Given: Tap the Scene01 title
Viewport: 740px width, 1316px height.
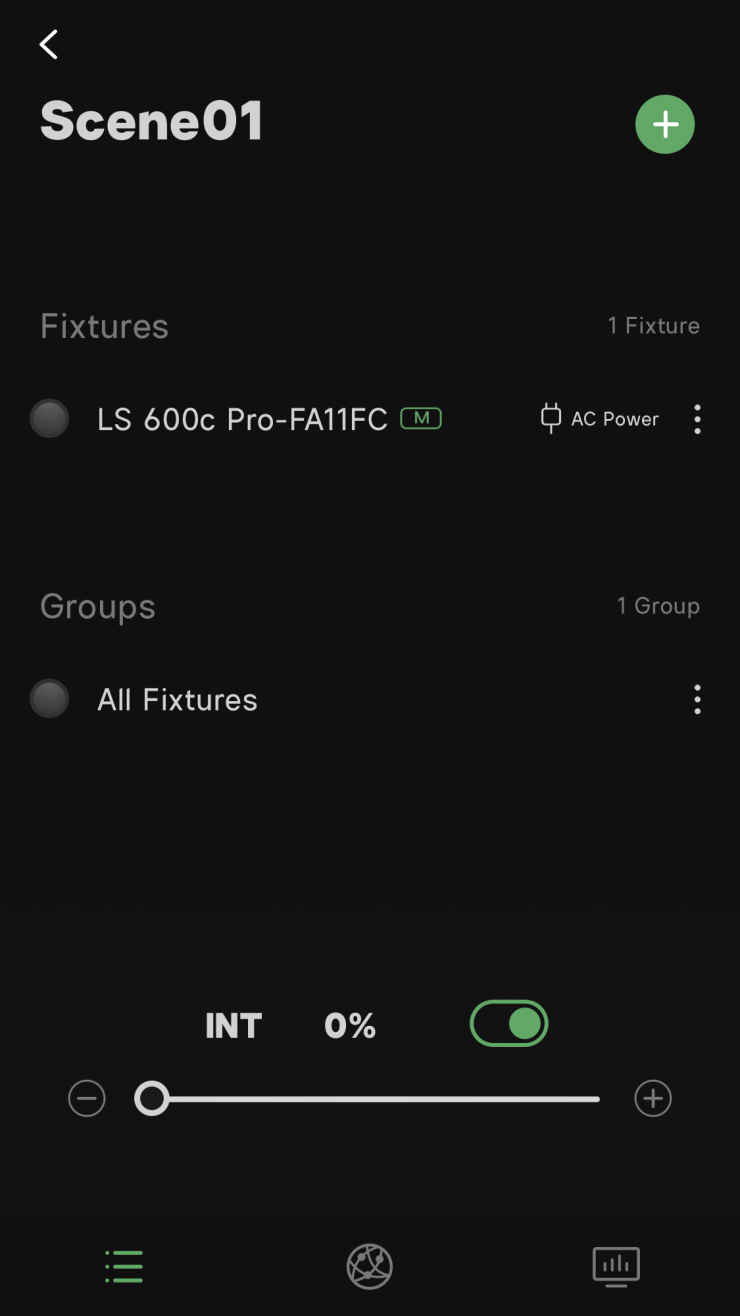Looking at the screenshot, I should point(152,122).
